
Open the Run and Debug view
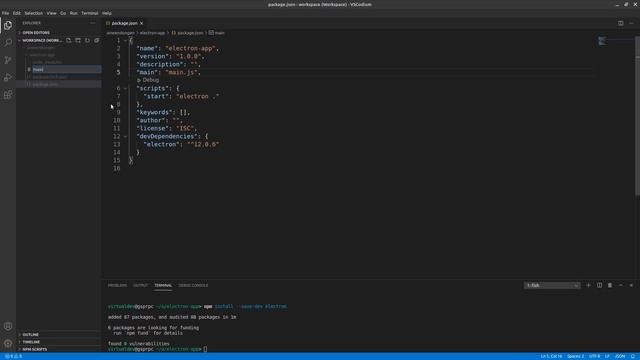(x=8, y=78)
